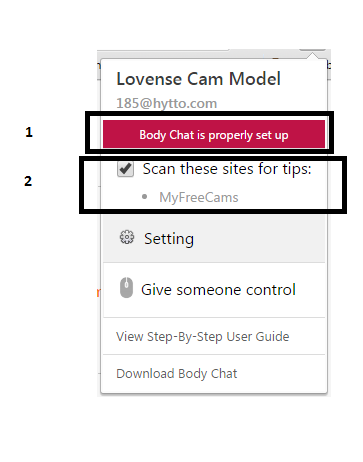Choose the Give someone control option

(x=218, y=290)
